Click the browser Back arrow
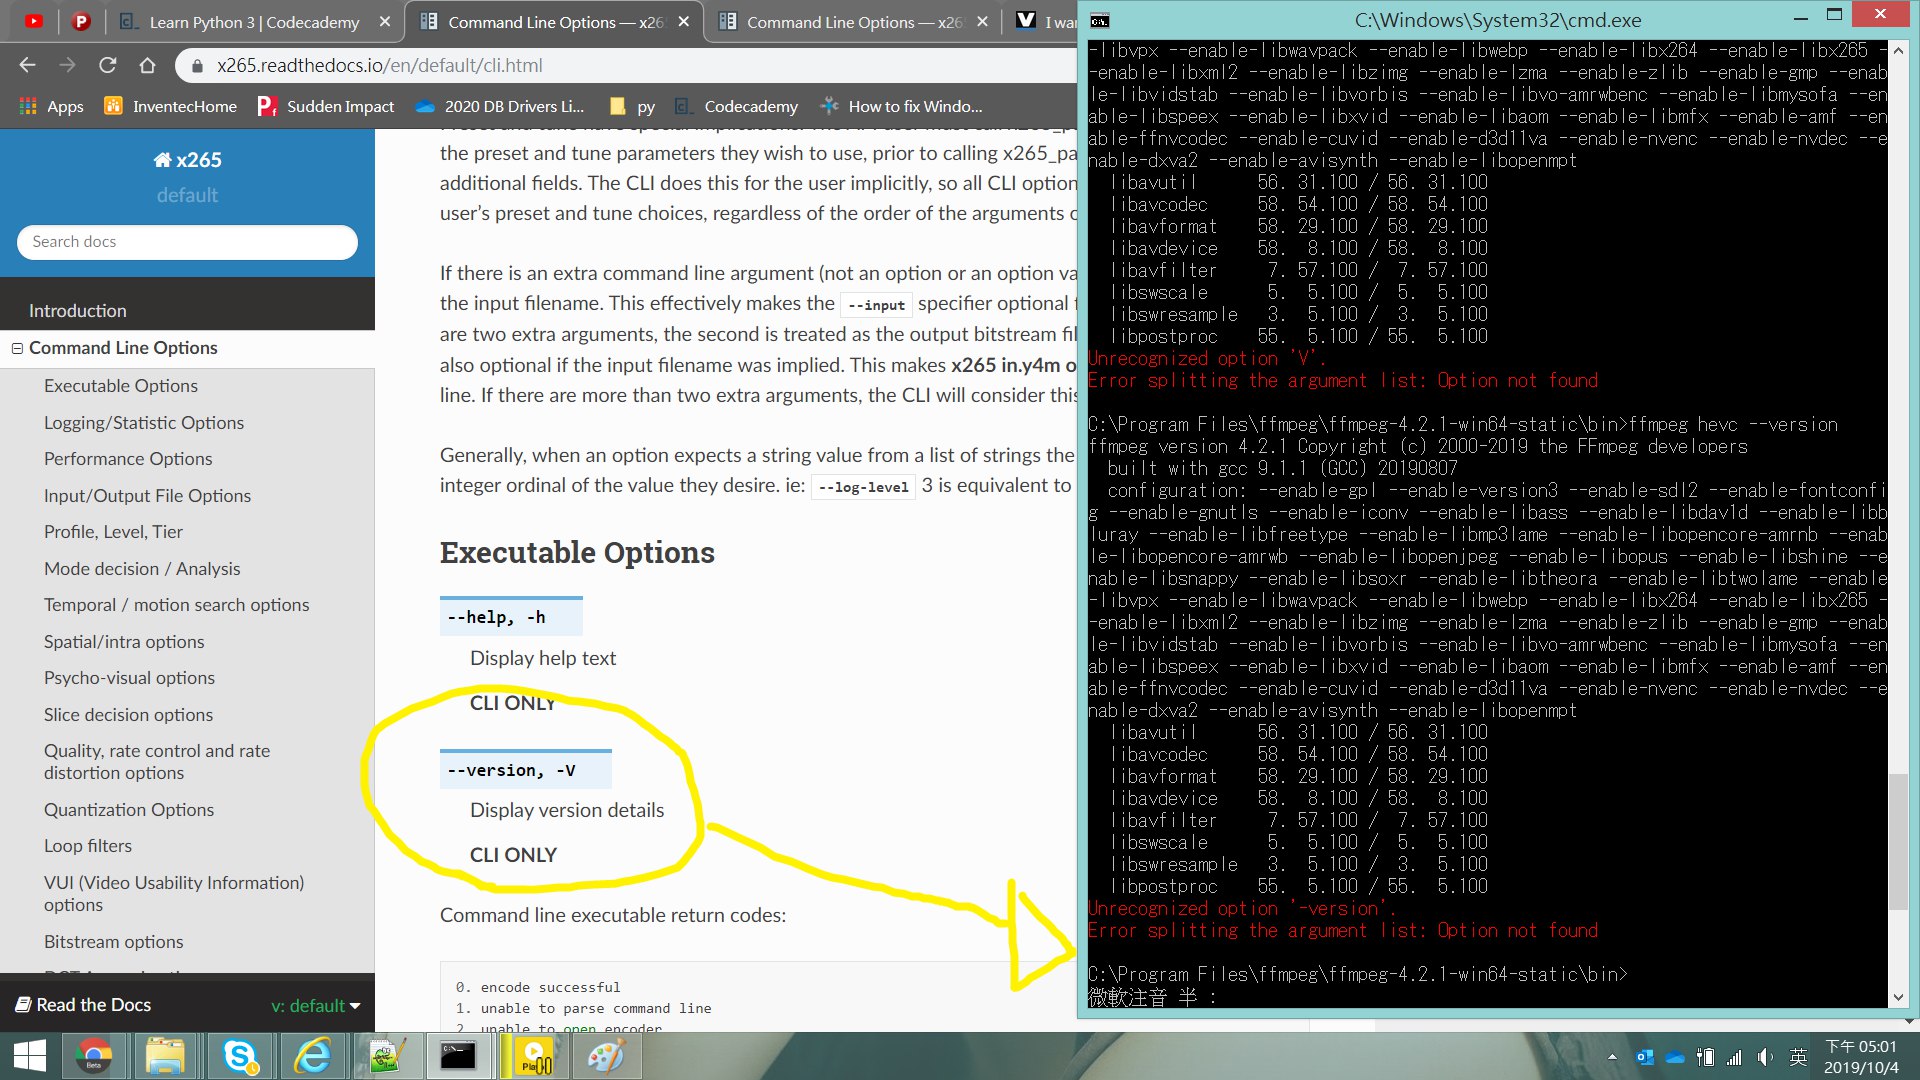Image resolution: width=1920 pixels, height=1080 pixels. (x=27, y=65)
